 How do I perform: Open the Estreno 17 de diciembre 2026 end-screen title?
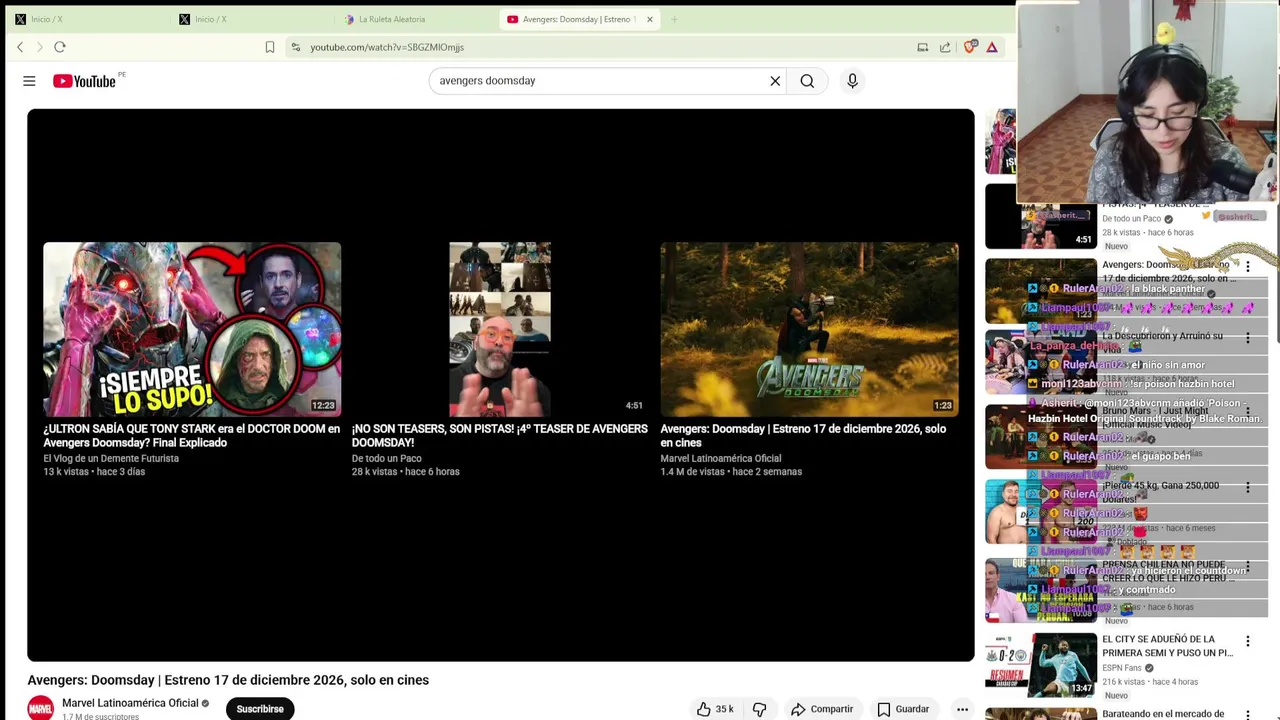click(x=803, y=436)
